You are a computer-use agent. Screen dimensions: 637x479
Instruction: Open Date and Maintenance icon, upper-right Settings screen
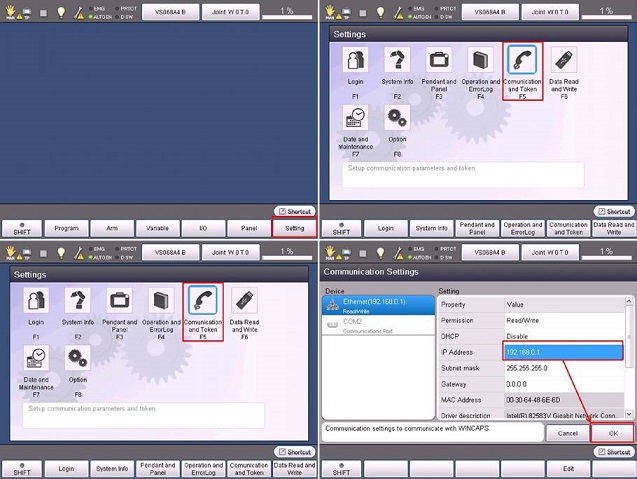[356, 119]
